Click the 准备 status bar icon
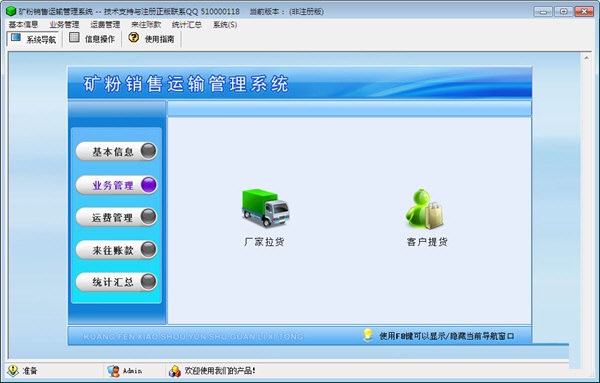This screenshot has width=600, height=383. 13,370
